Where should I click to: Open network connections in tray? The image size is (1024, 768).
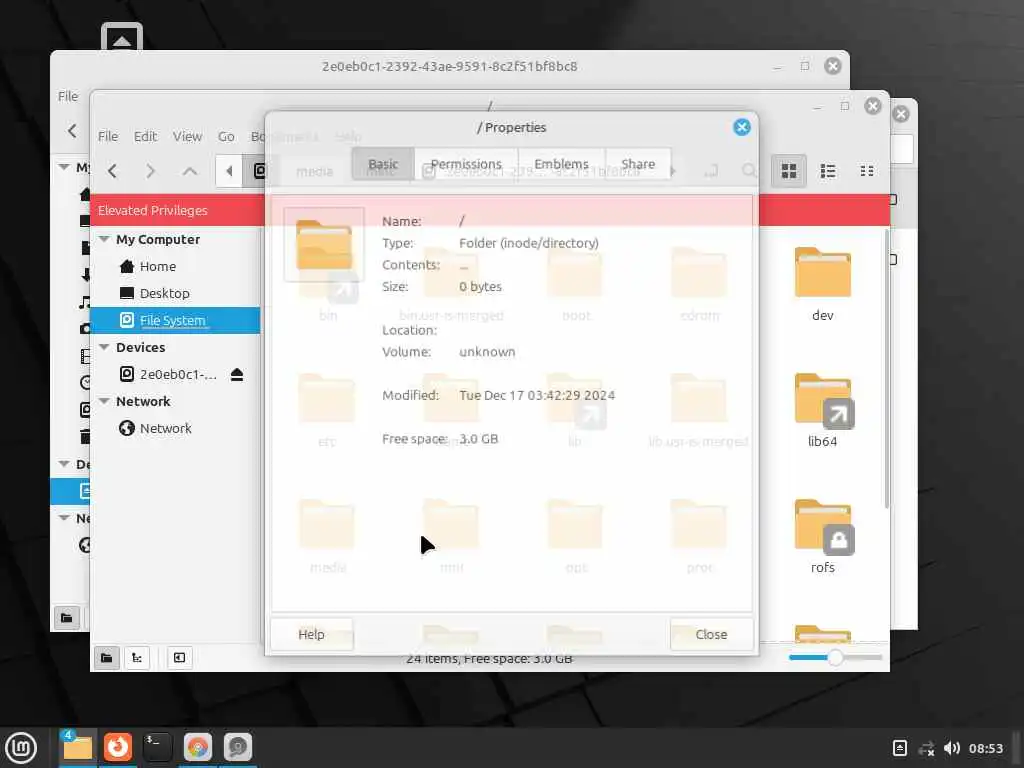926,748
